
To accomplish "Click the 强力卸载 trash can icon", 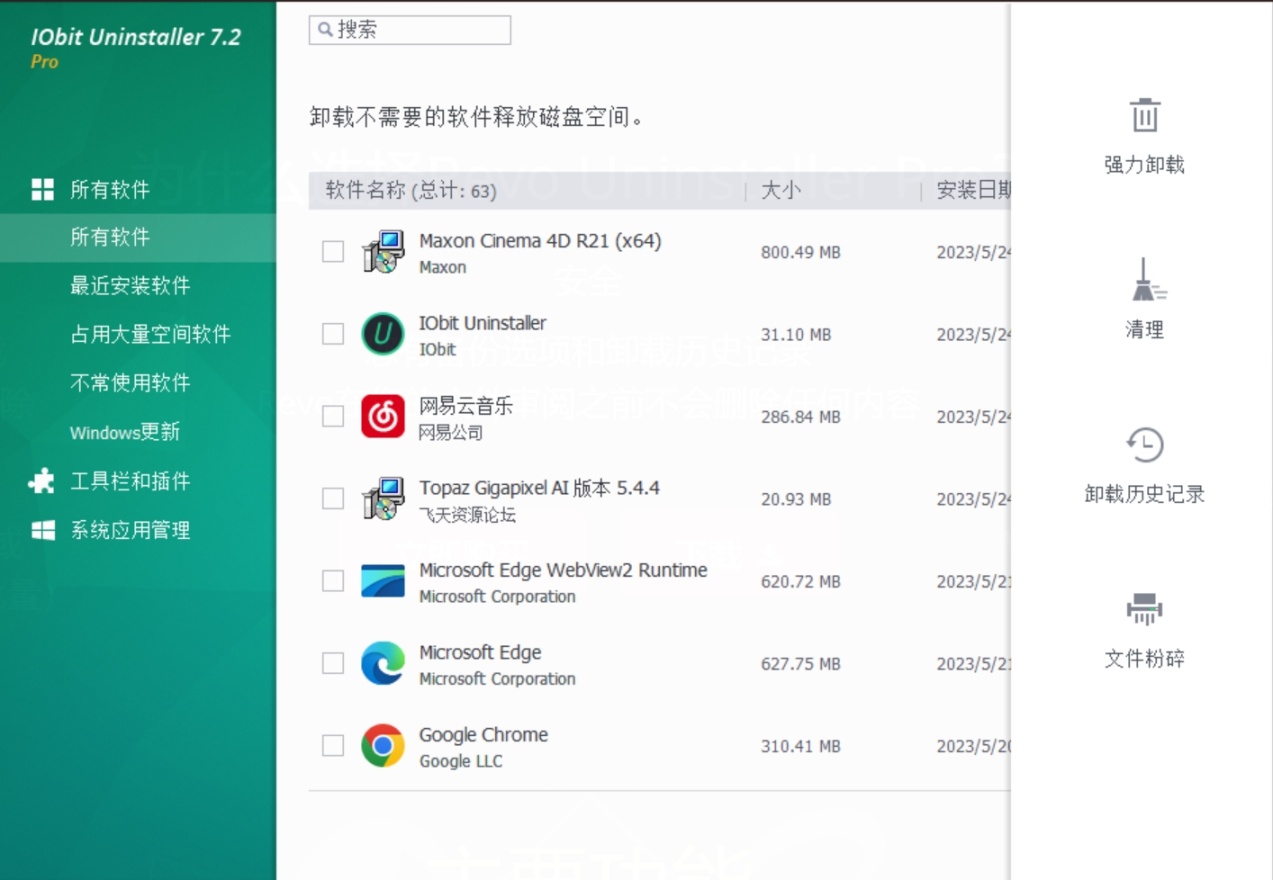I will point(1144,115).
